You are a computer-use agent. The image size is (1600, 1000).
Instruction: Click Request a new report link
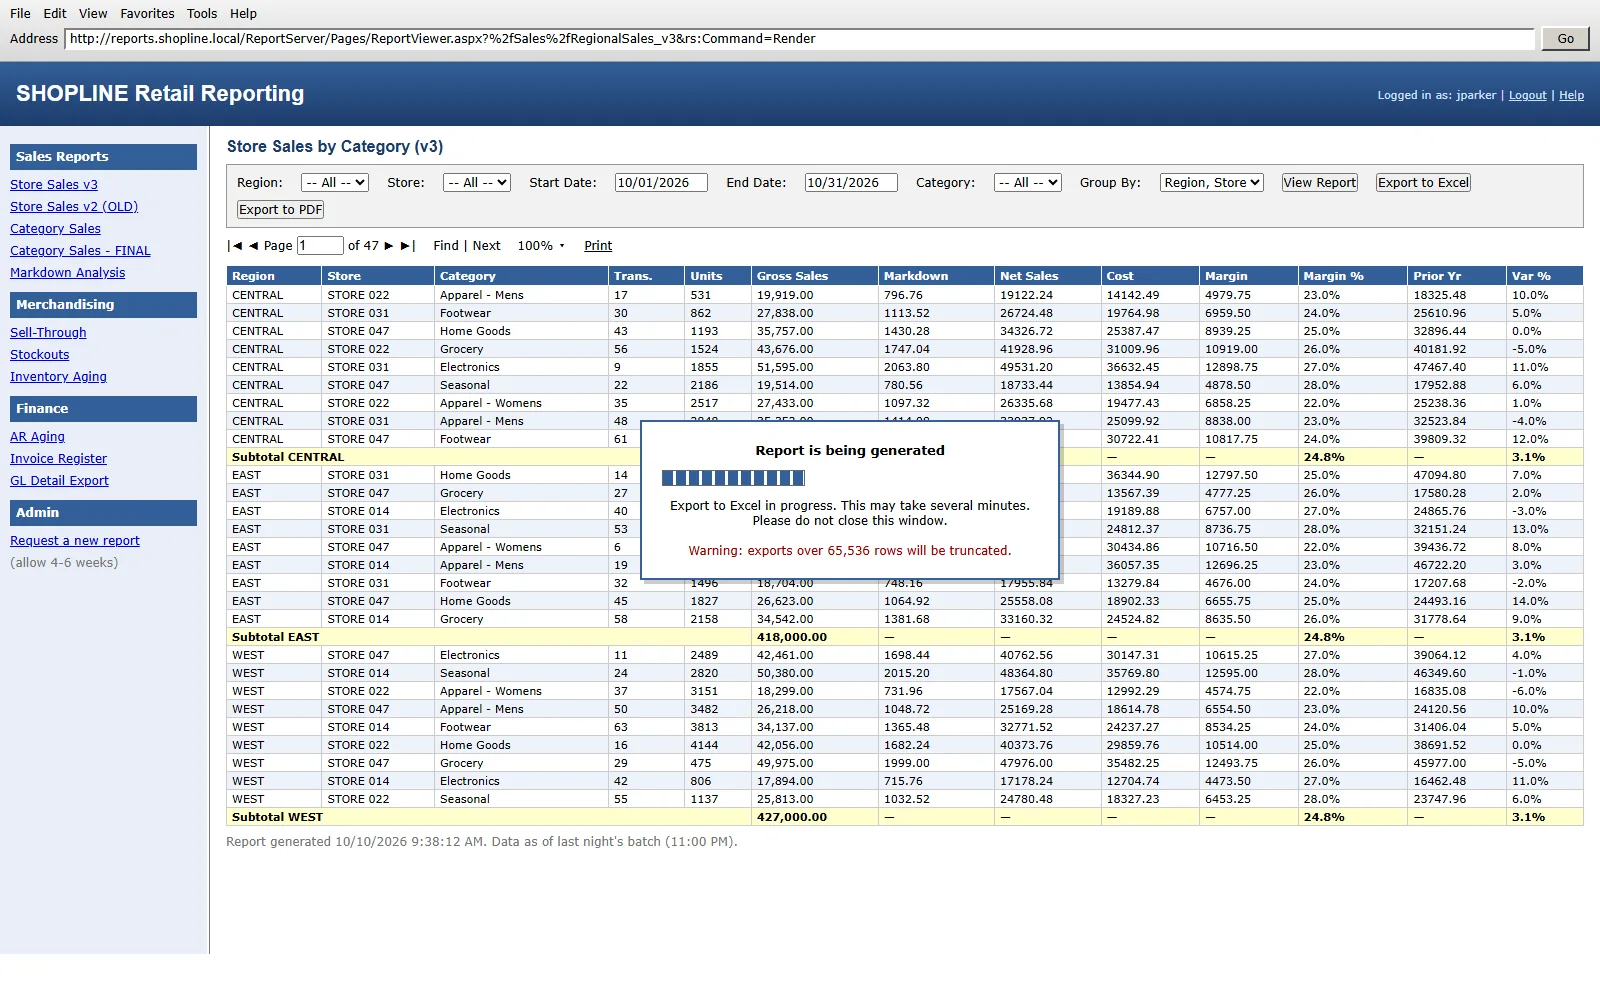(75, 541)
